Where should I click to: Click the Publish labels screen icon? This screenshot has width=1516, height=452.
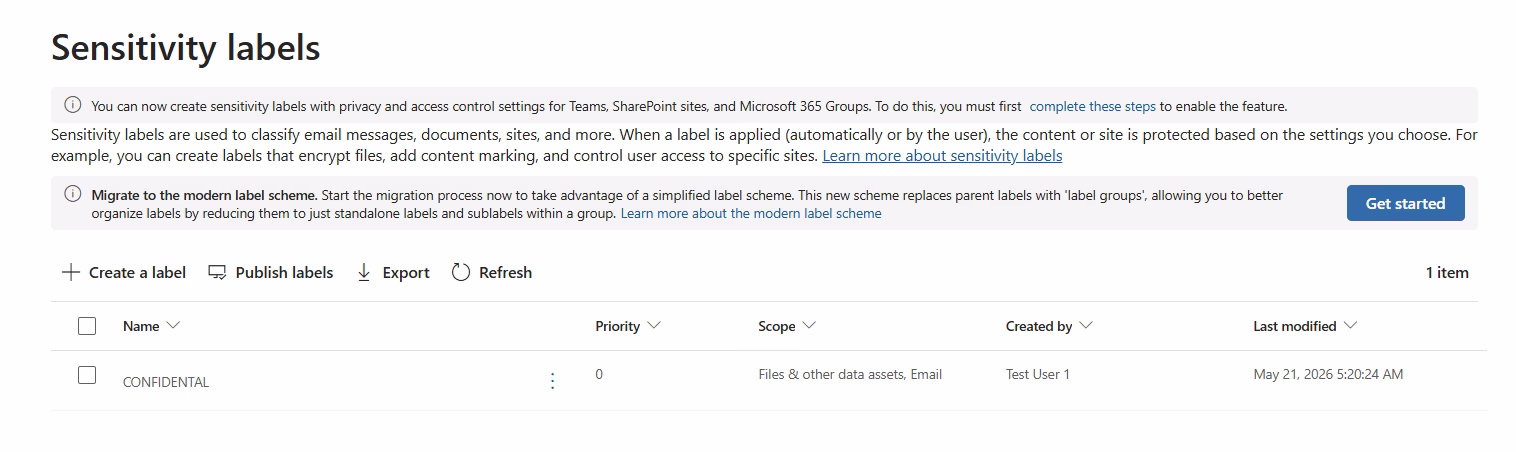217,272
